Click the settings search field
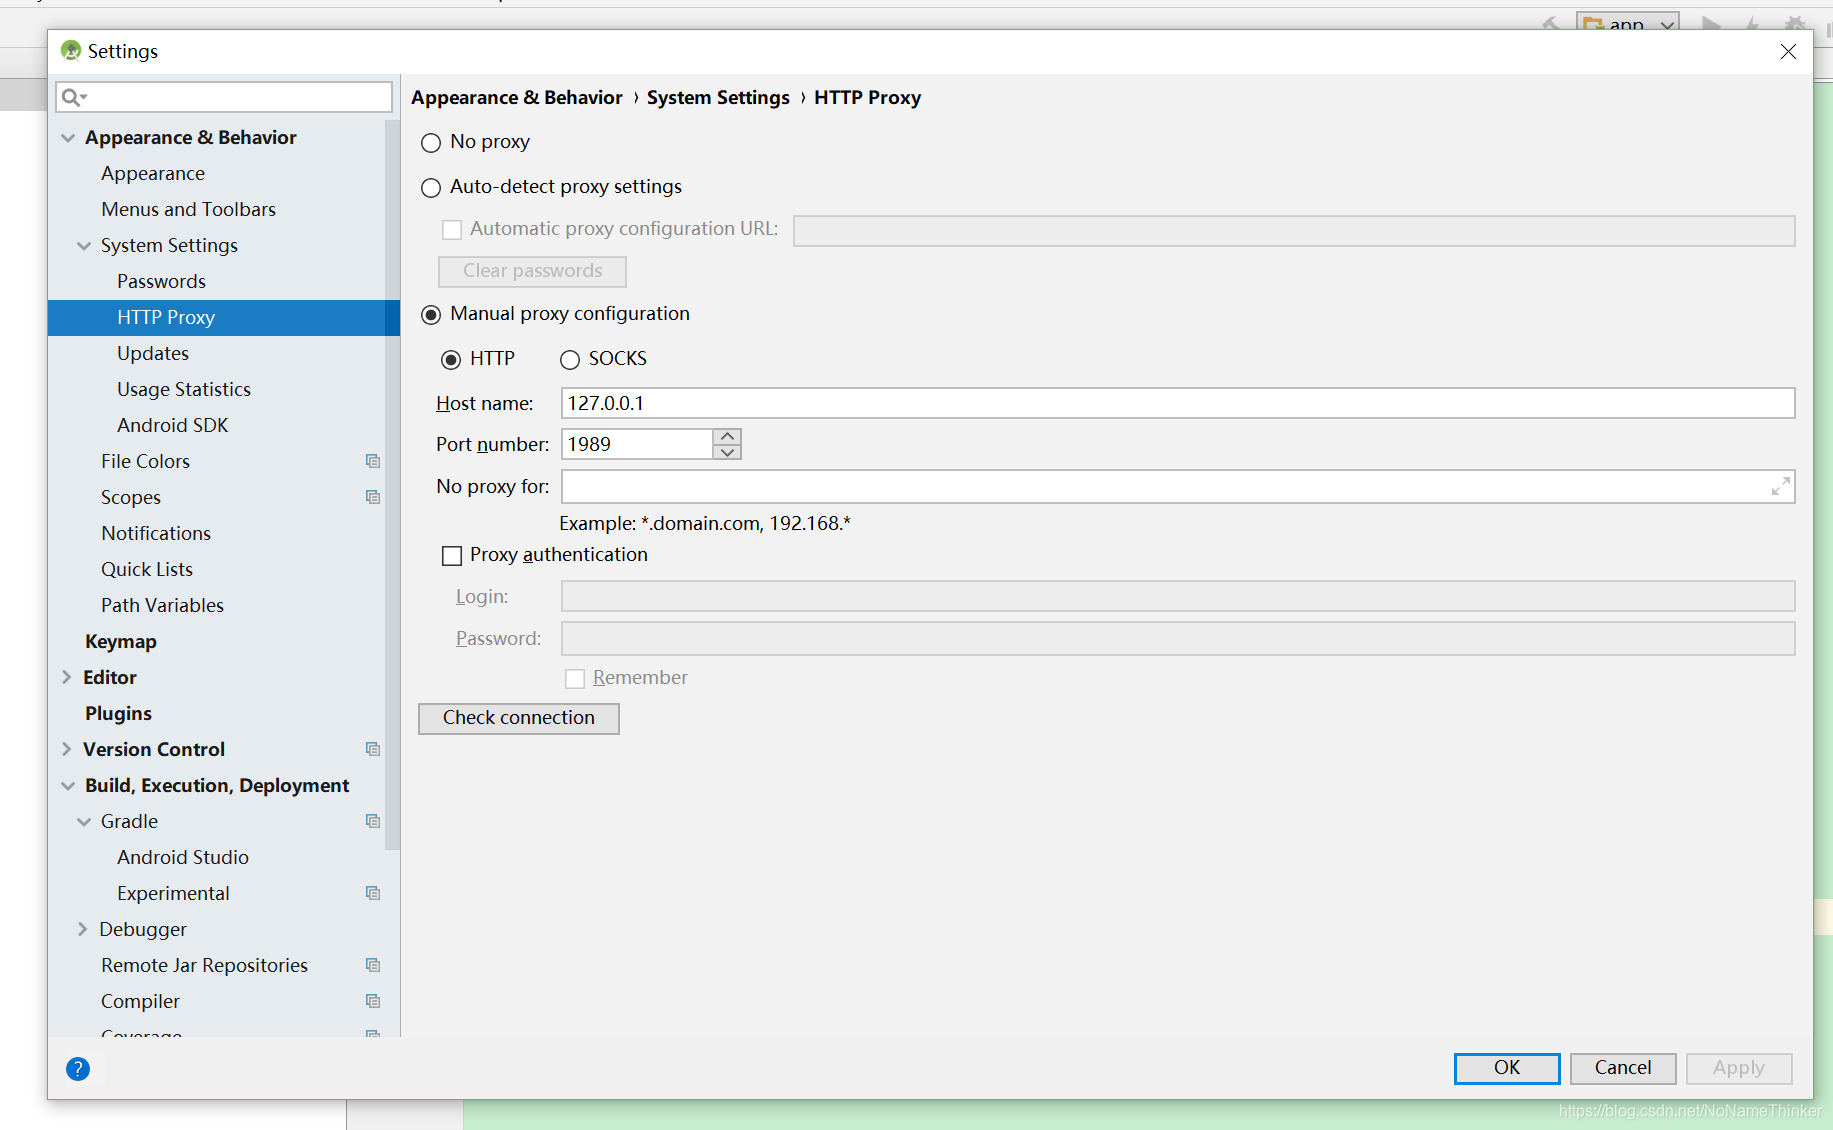Screen dimensions: 1833x1130 224,97
